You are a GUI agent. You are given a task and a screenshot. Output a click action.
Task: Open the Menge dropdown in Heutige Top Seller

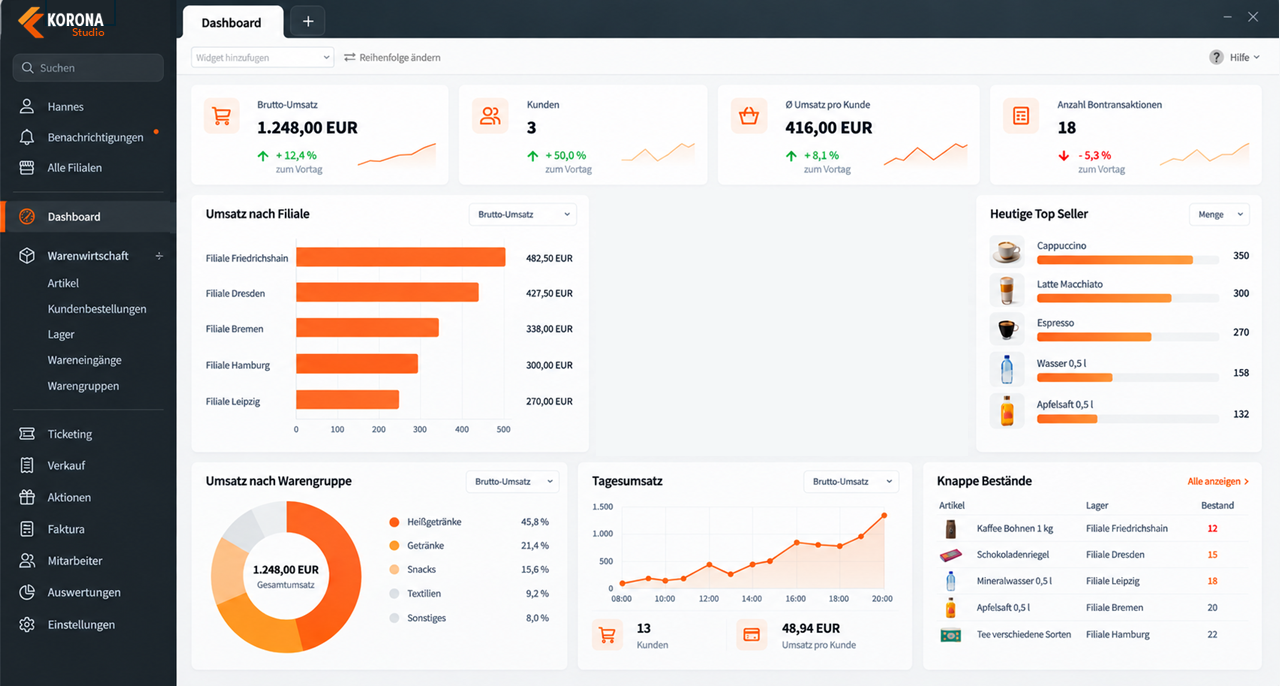pyautogui.click(x=1219, y=214)
